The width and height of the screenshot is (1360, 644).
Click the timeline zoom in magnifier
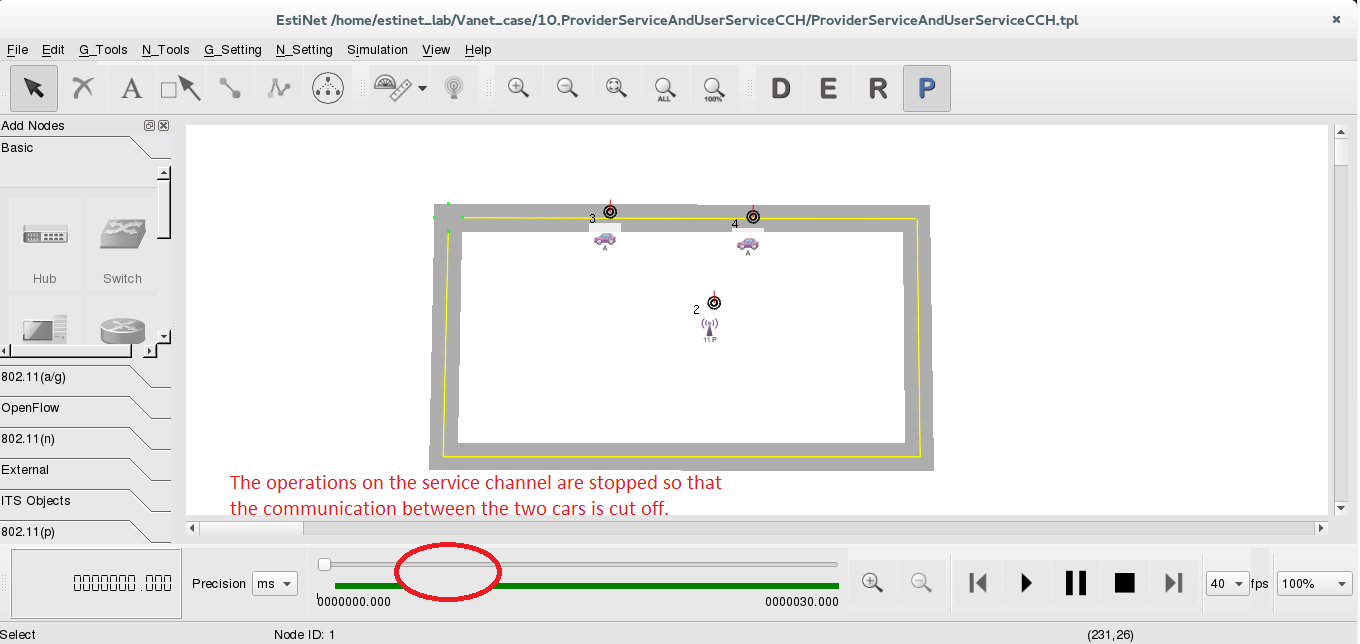tap(872, 583)
